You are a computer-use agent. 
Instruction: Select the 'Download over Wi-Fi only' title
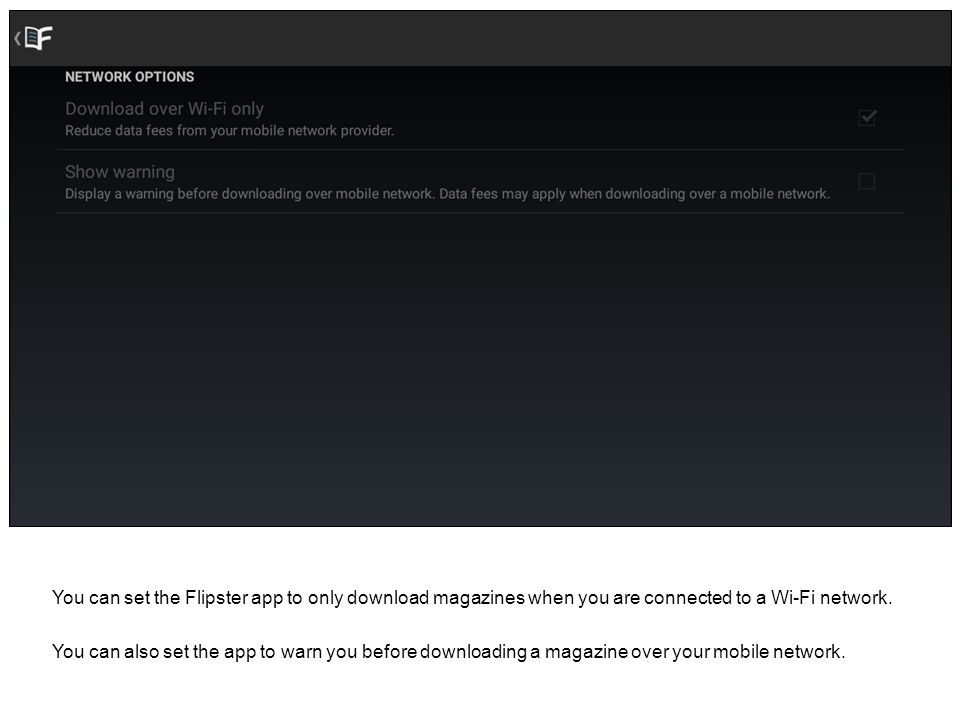(164, 109)
